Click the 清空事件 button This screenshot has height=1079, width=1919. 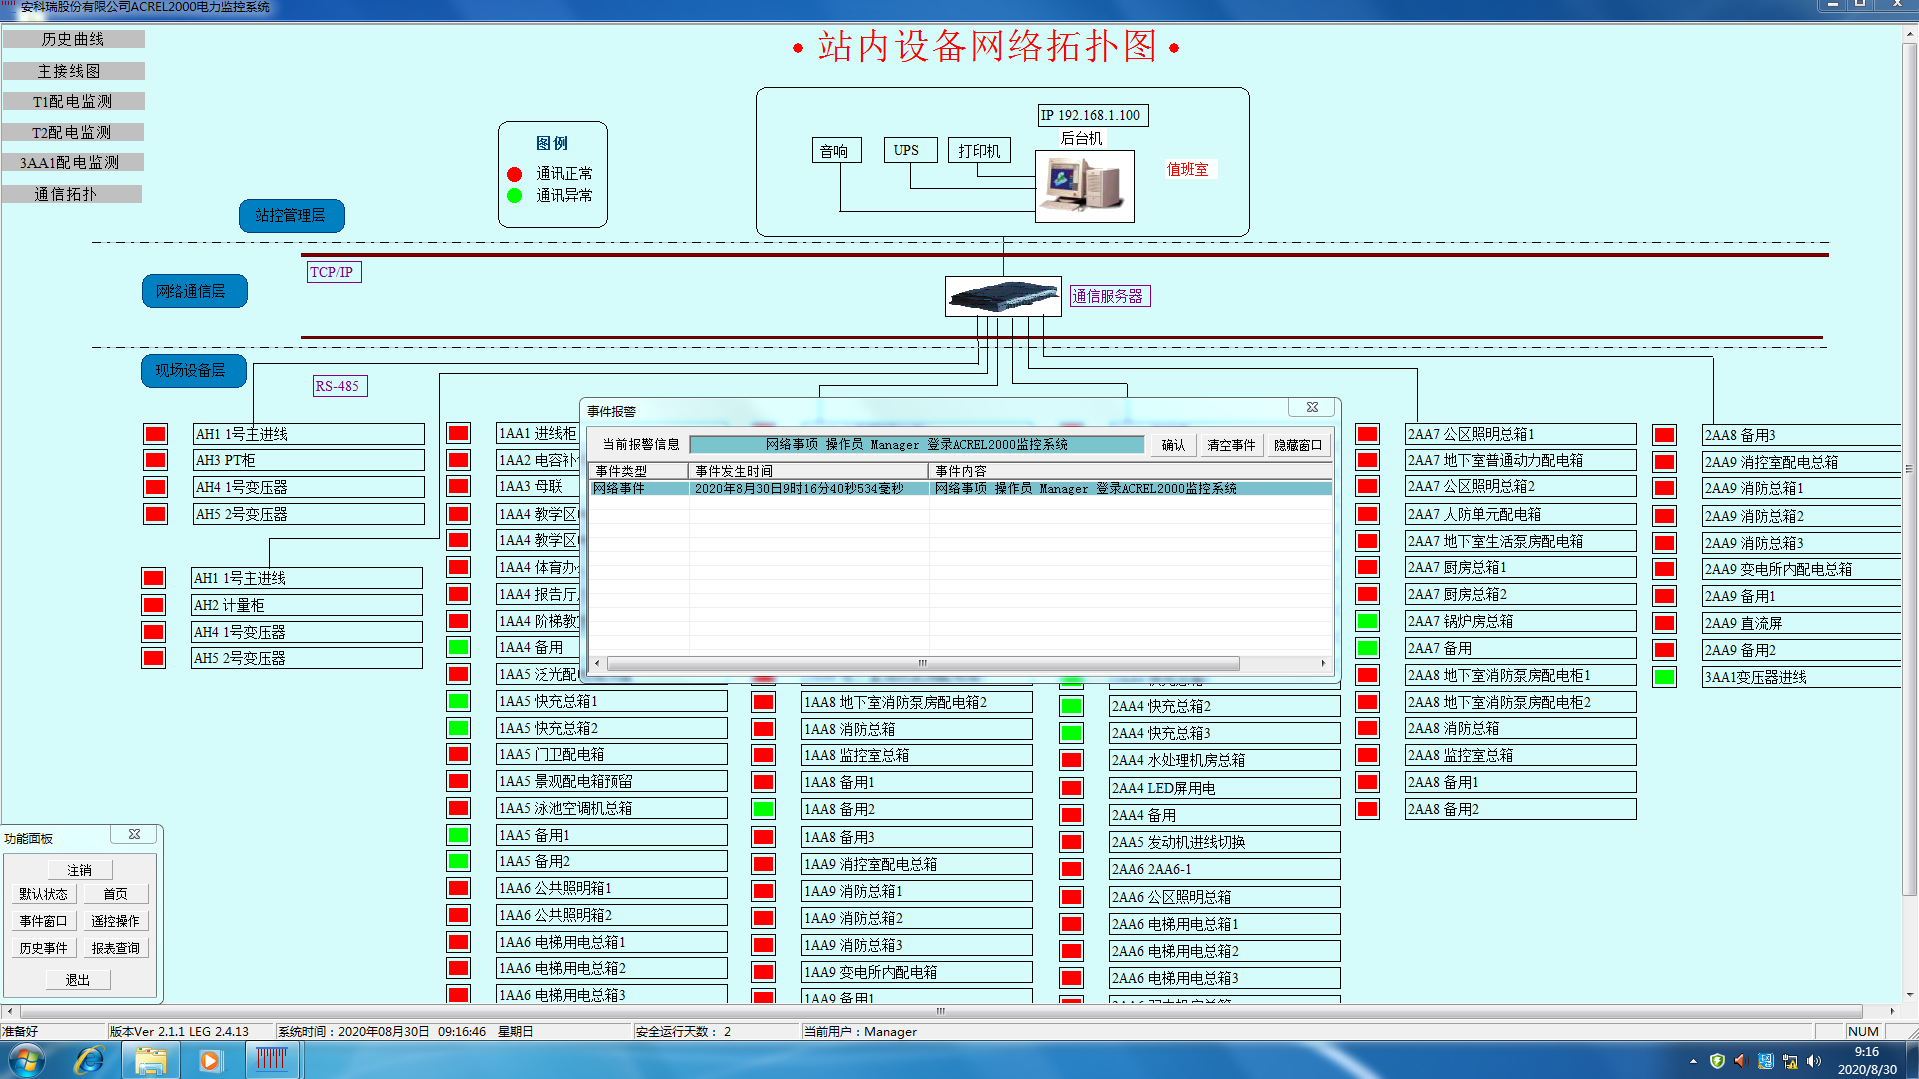click(1230, 445)
